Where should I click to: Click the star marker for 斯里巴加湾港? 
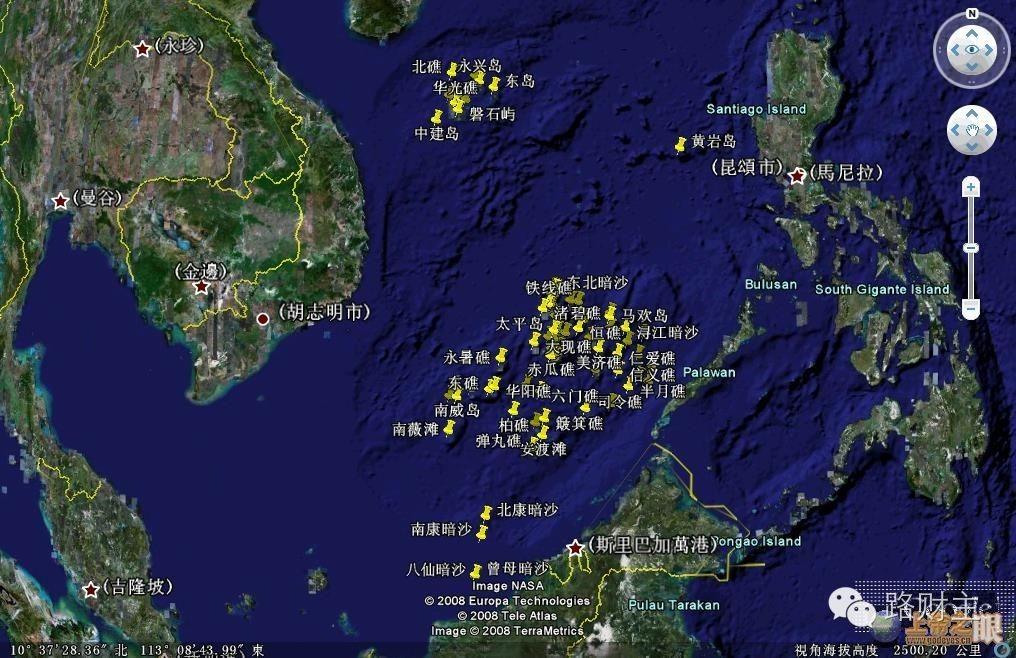click(x=575, y=548)
